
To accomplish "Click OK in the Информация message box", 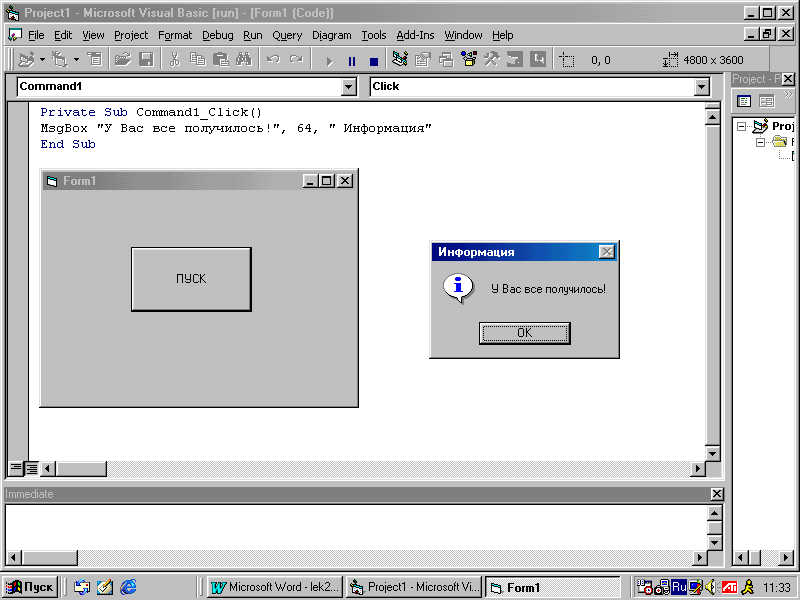I will tap(524, 333).
